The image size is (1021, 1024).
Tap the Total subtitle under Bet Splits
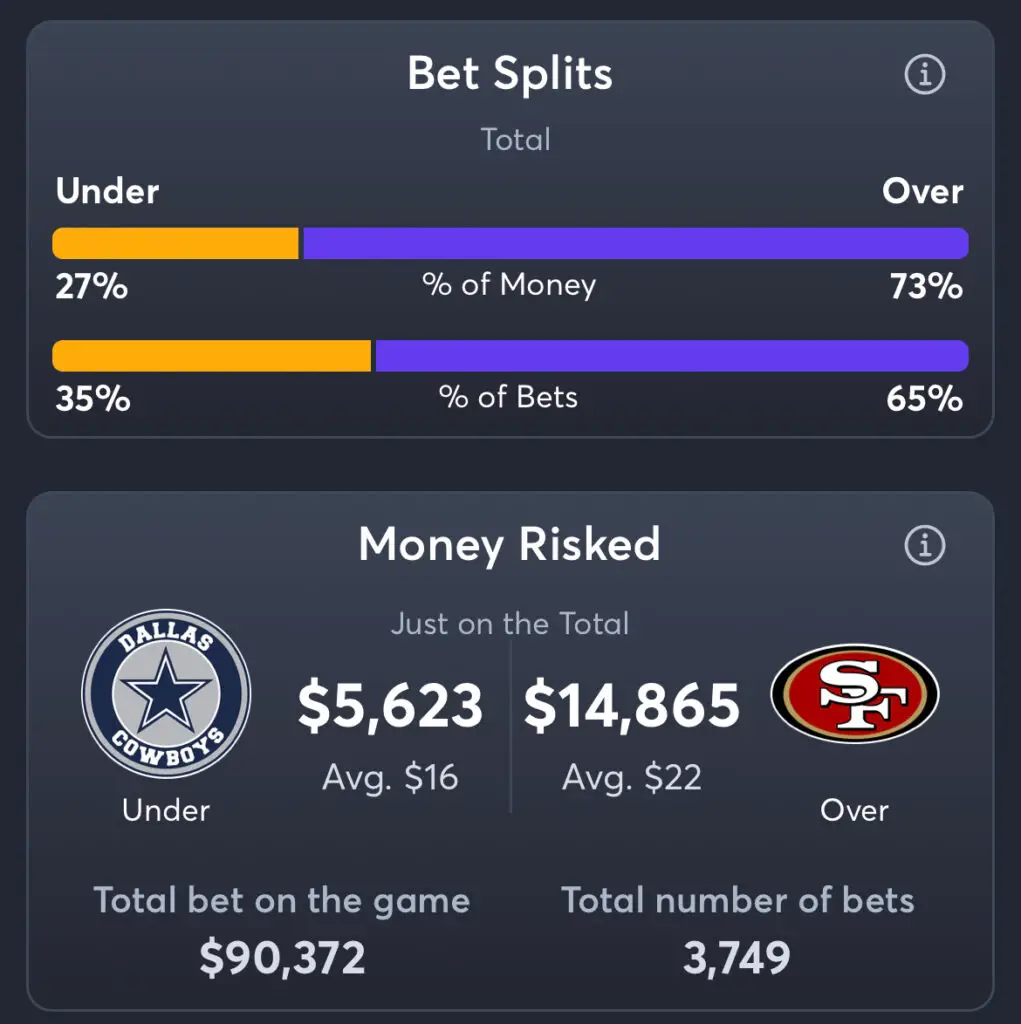pos(515,139)
